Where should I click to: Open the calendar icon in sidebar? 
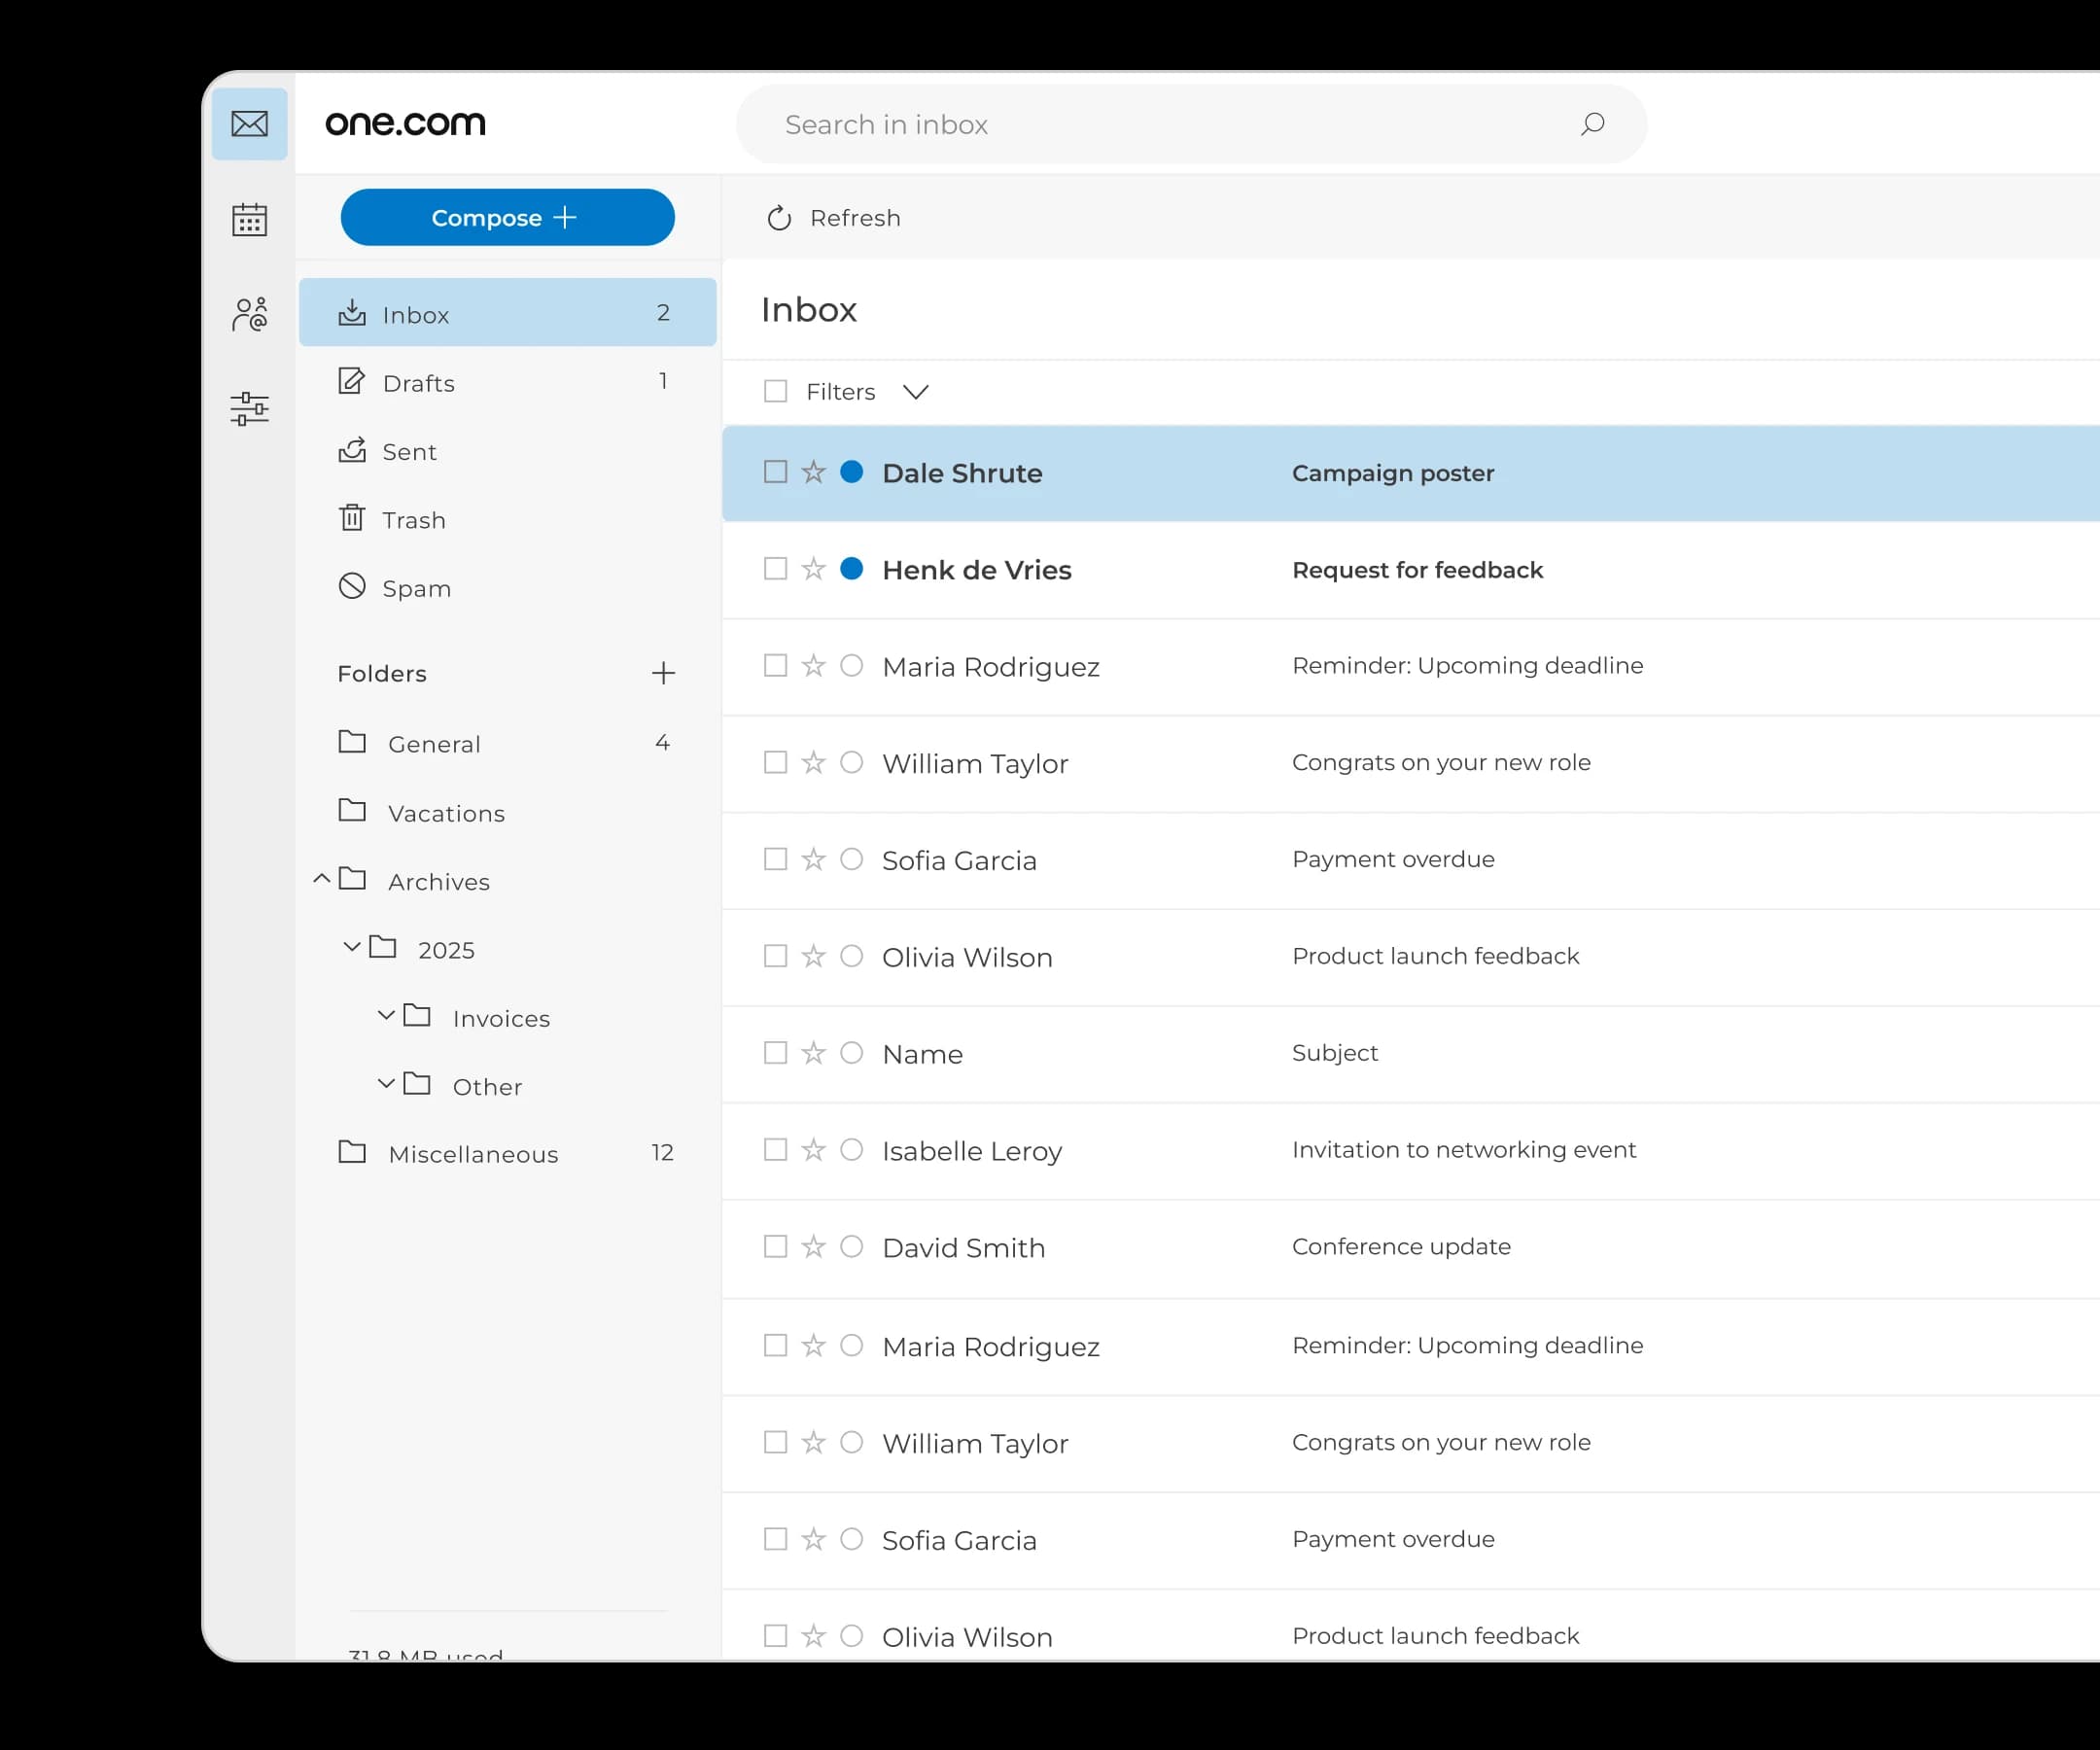click(x=249, y=219)
